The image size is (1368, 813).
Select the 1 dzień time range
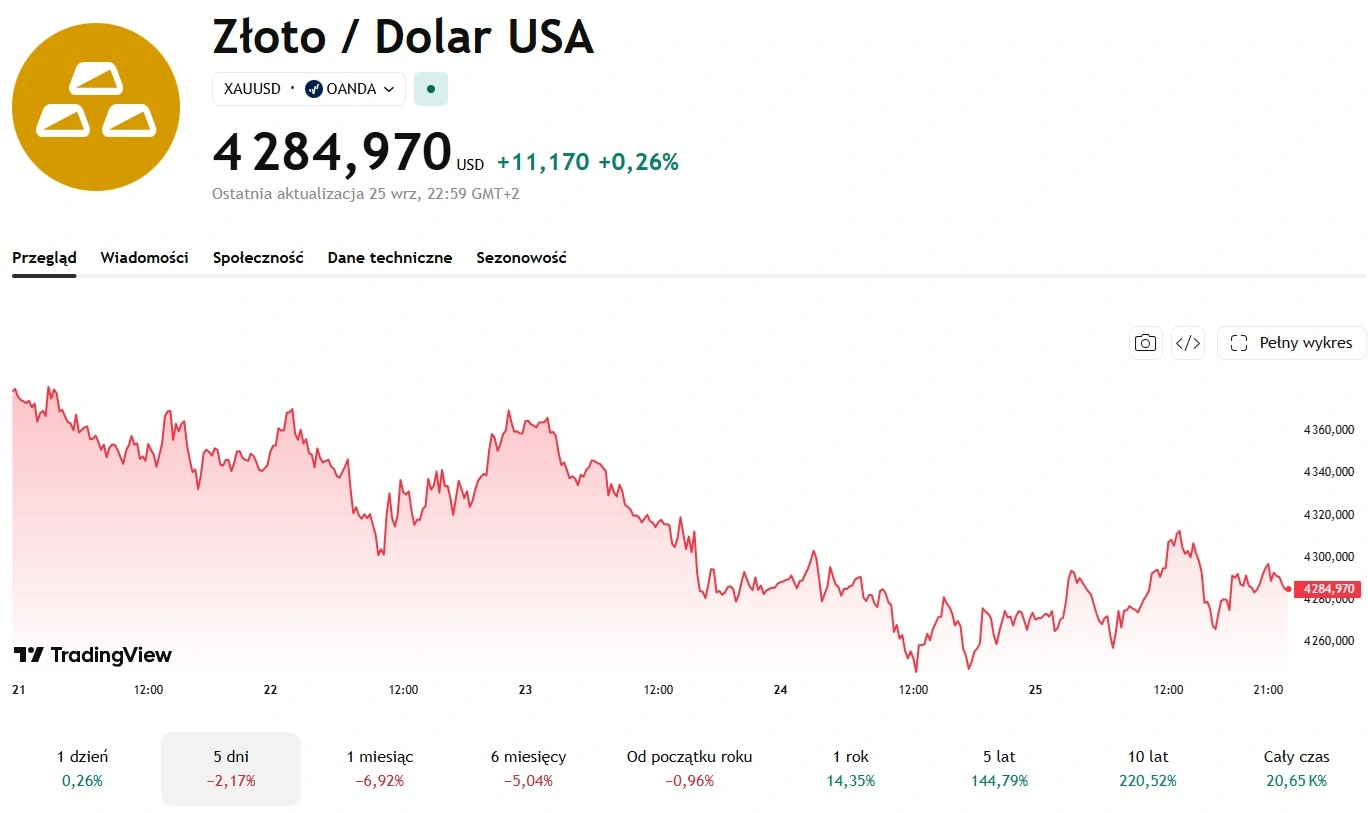click(83, 768)
